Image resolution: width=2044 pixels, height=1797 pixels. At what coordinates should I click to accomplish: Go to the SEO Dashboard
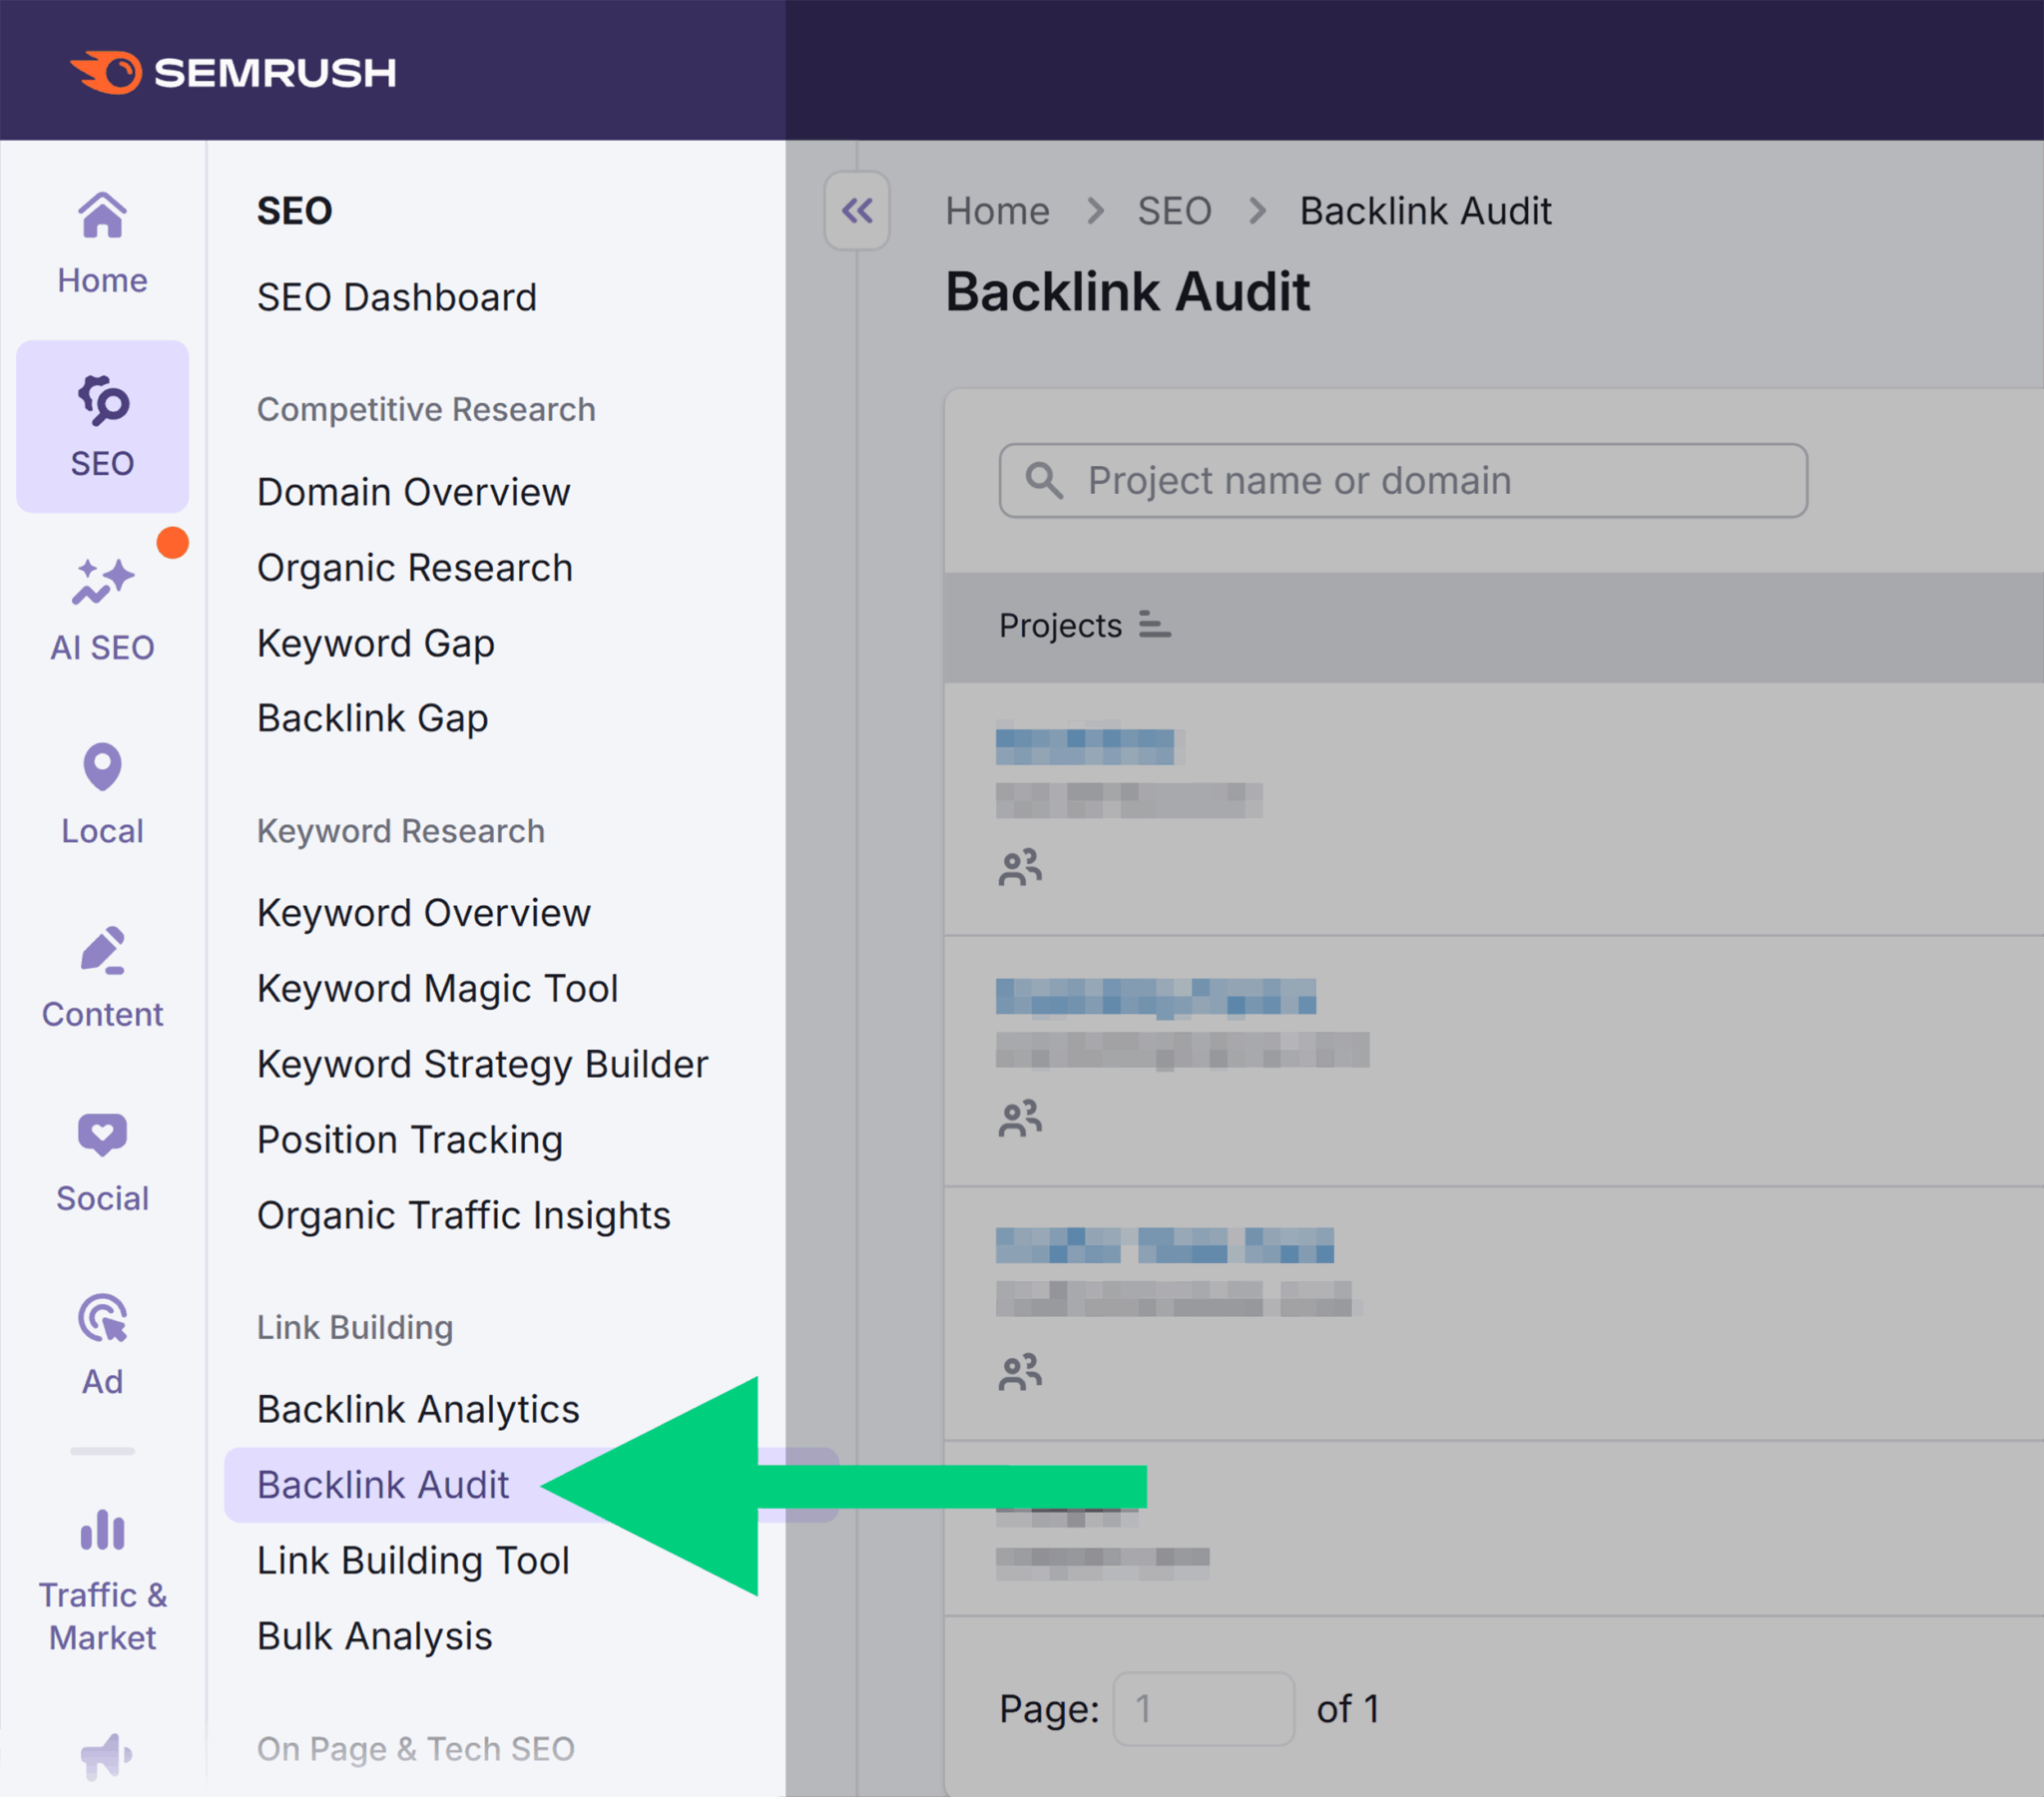tap(396, 297)
